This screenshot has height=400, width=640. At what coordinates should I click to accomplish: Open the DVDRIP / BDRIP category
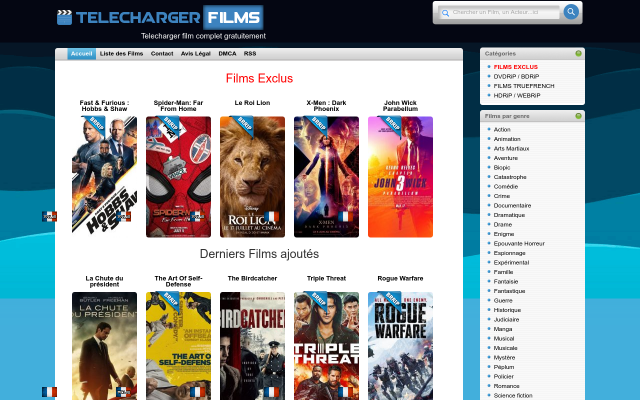pos(516,76)
